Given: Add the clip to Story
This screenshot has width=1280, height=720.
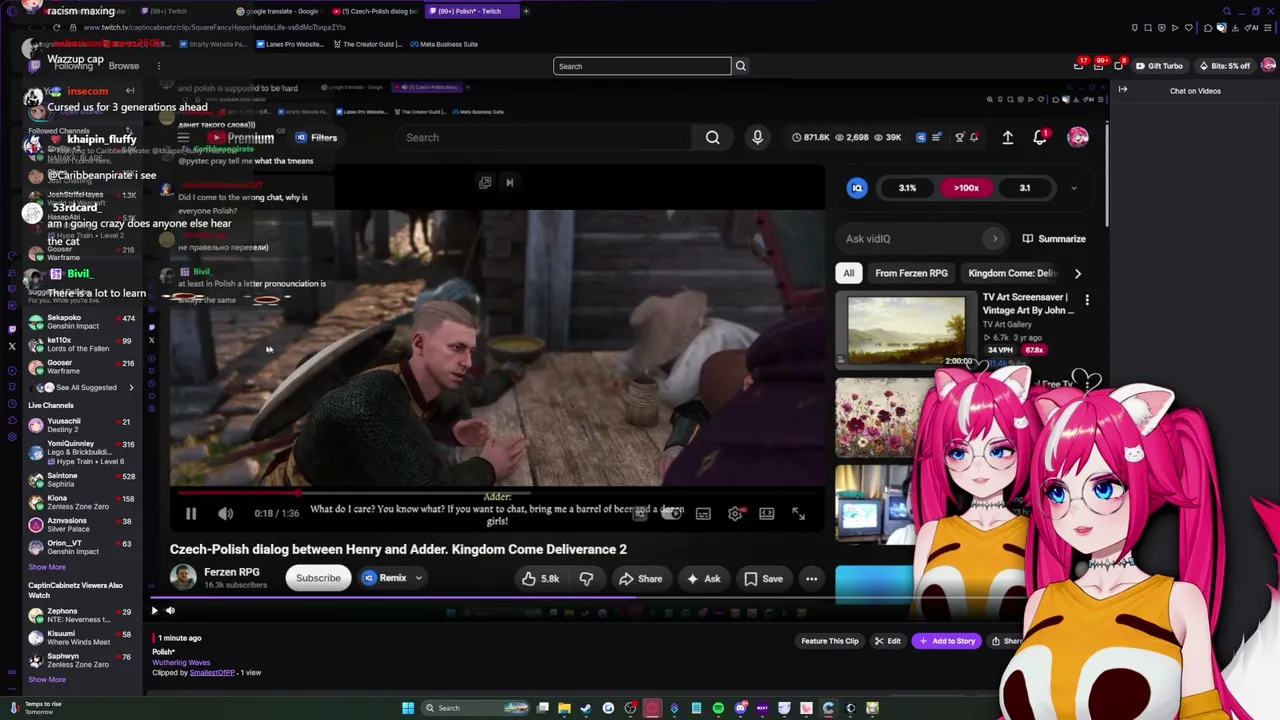Looking at the screenshot, I should tap(946, 642).
